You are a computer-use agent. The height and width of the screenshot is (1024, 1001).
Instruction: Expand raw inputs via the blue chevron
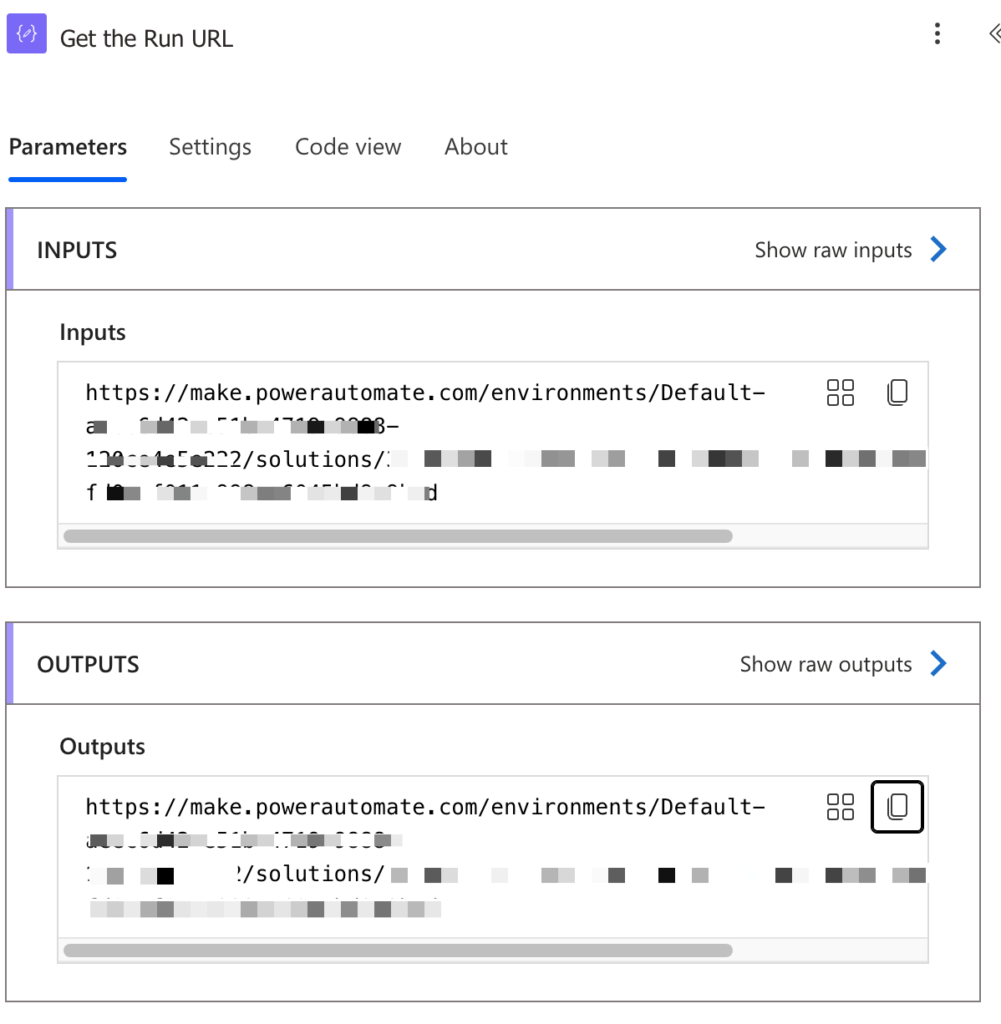pyautogui.click(x=938, y=250)
